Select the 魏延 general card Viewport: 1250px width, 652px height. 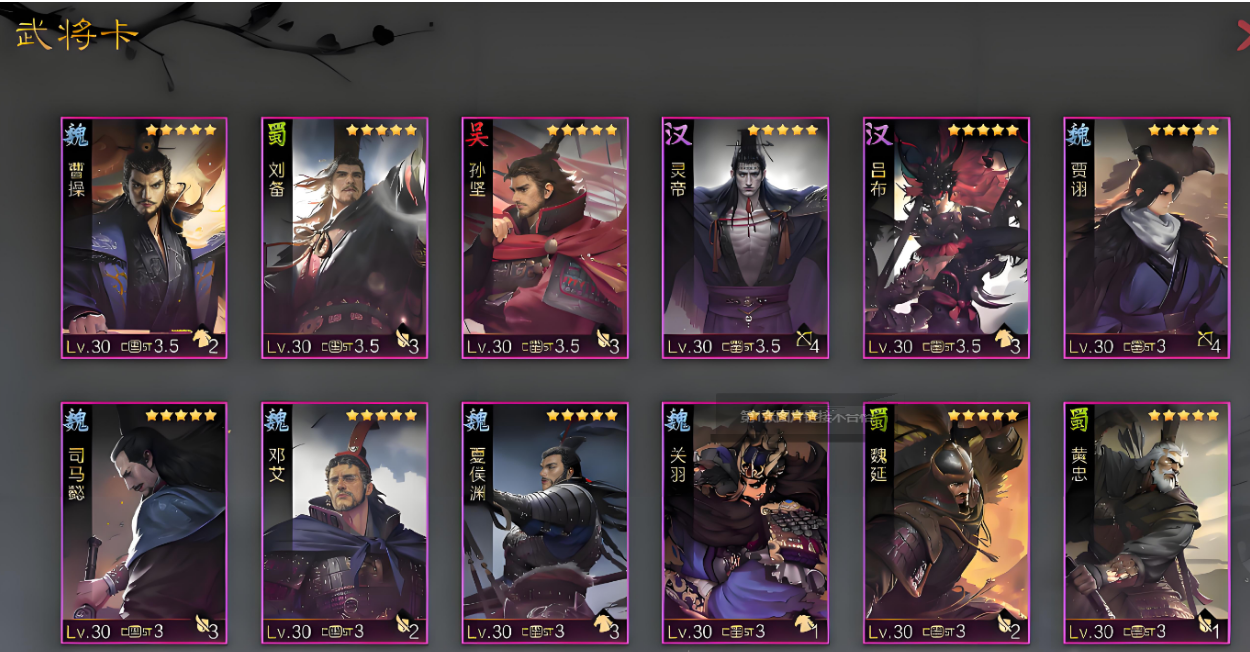946,523
